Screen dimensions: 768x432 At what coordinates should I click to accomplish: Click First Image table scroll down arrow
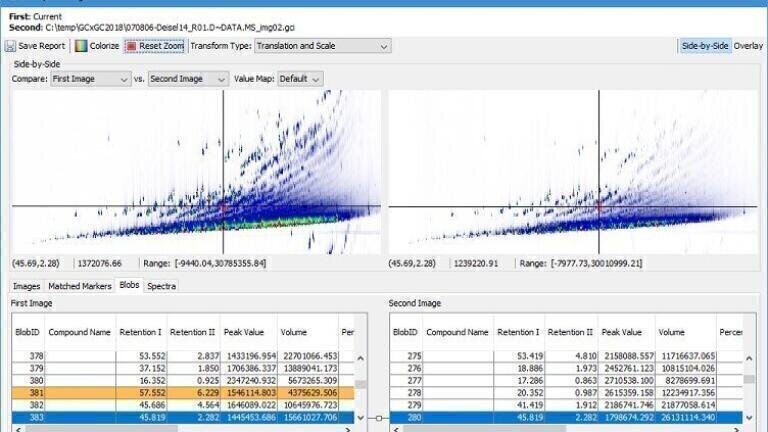click(360, 418)
